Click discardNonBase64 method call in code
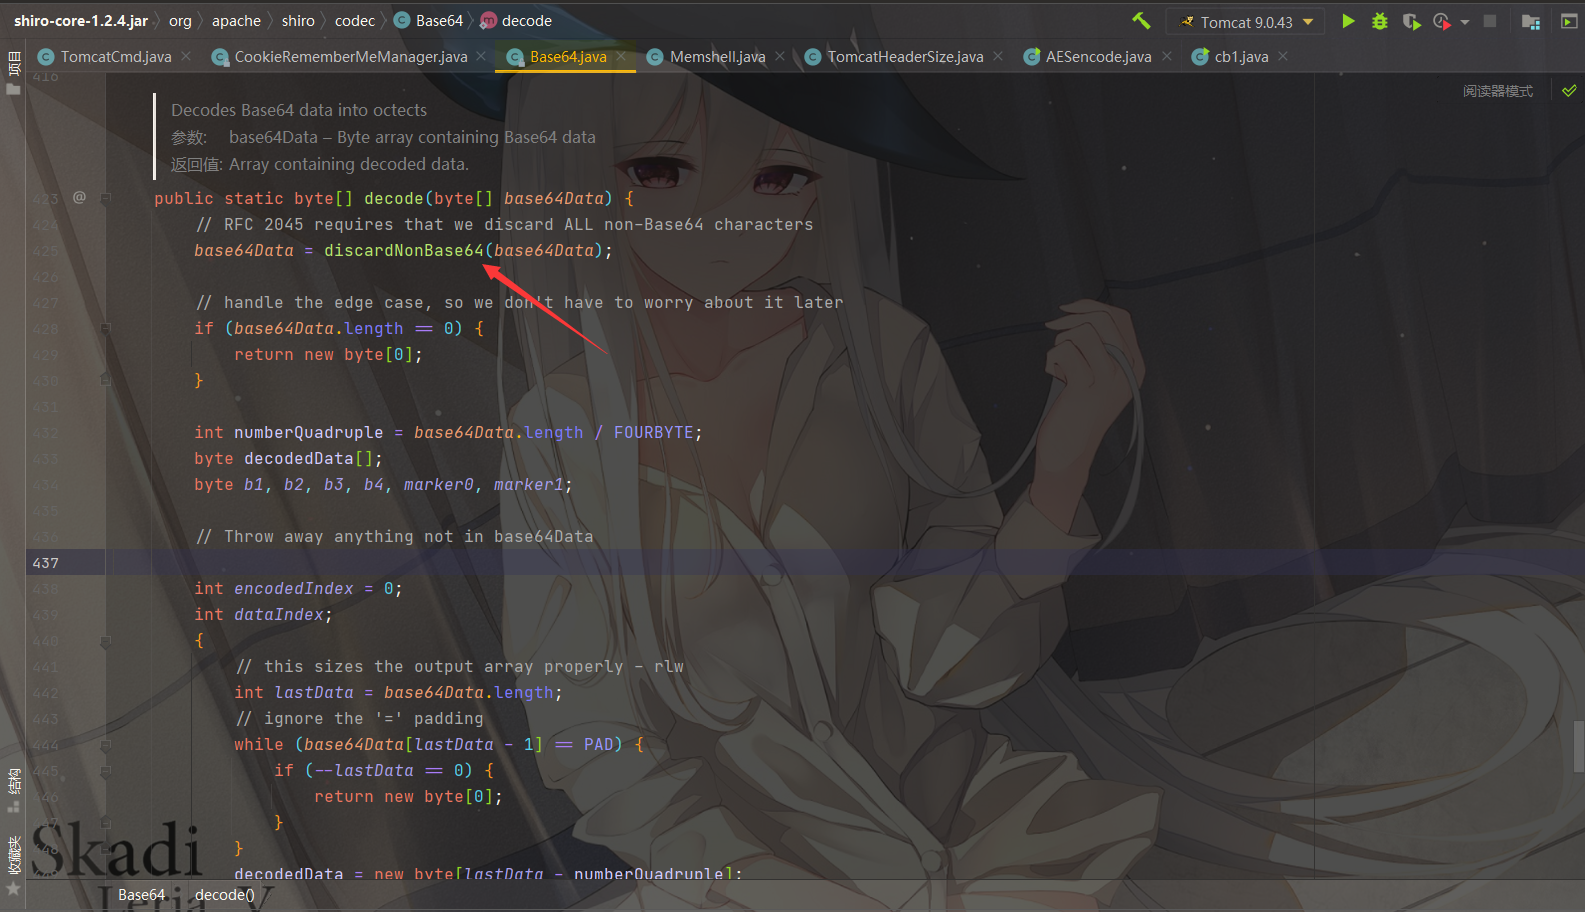Image resolution: width=1585 pixels, height=912 pixels. [404, 250]
